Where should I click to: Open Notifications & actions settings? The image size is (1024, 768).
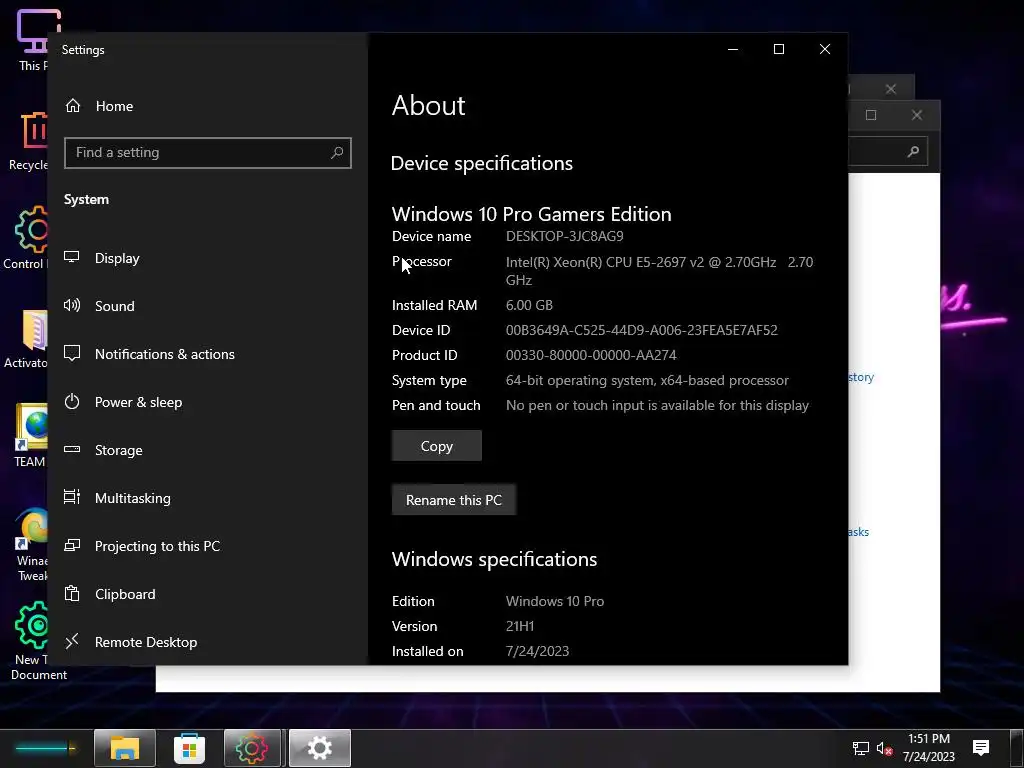tap(208, 354)
